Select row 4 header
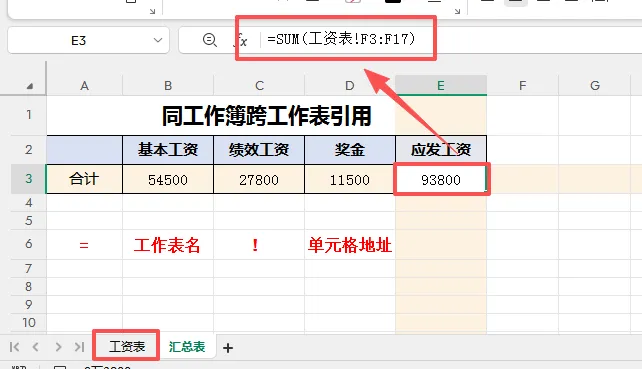The image size is (642, 369). pyautogui.click(x=29, y=202)
